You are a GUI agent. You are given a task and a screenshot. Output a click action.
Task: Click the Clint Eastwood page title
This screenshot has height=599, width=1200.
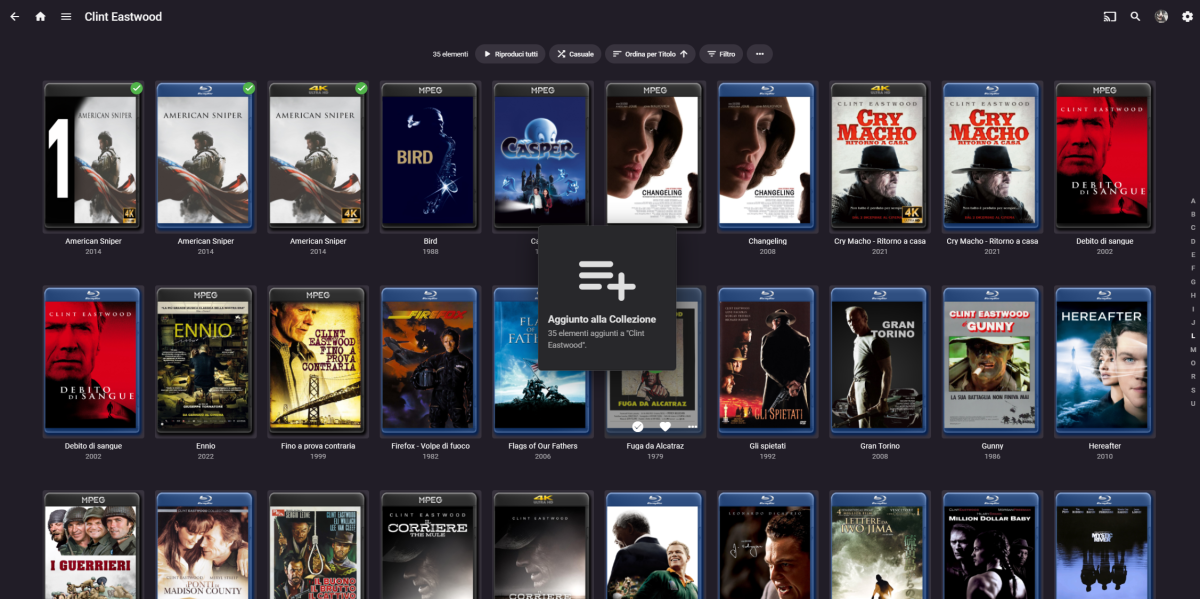(123, 17)
